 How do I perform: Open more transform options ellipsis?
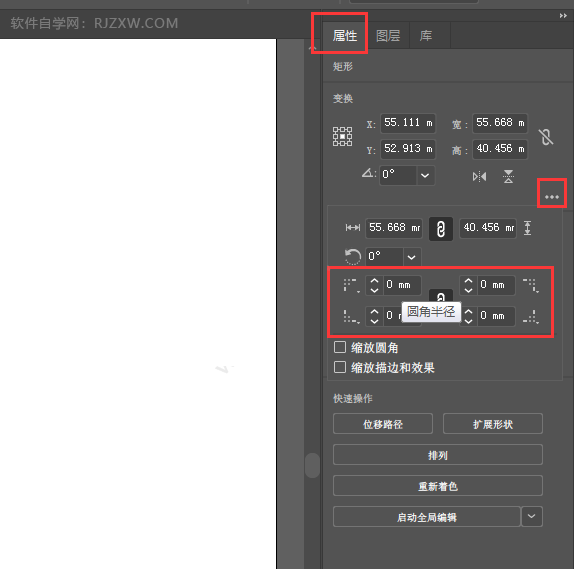coord(552,197)
